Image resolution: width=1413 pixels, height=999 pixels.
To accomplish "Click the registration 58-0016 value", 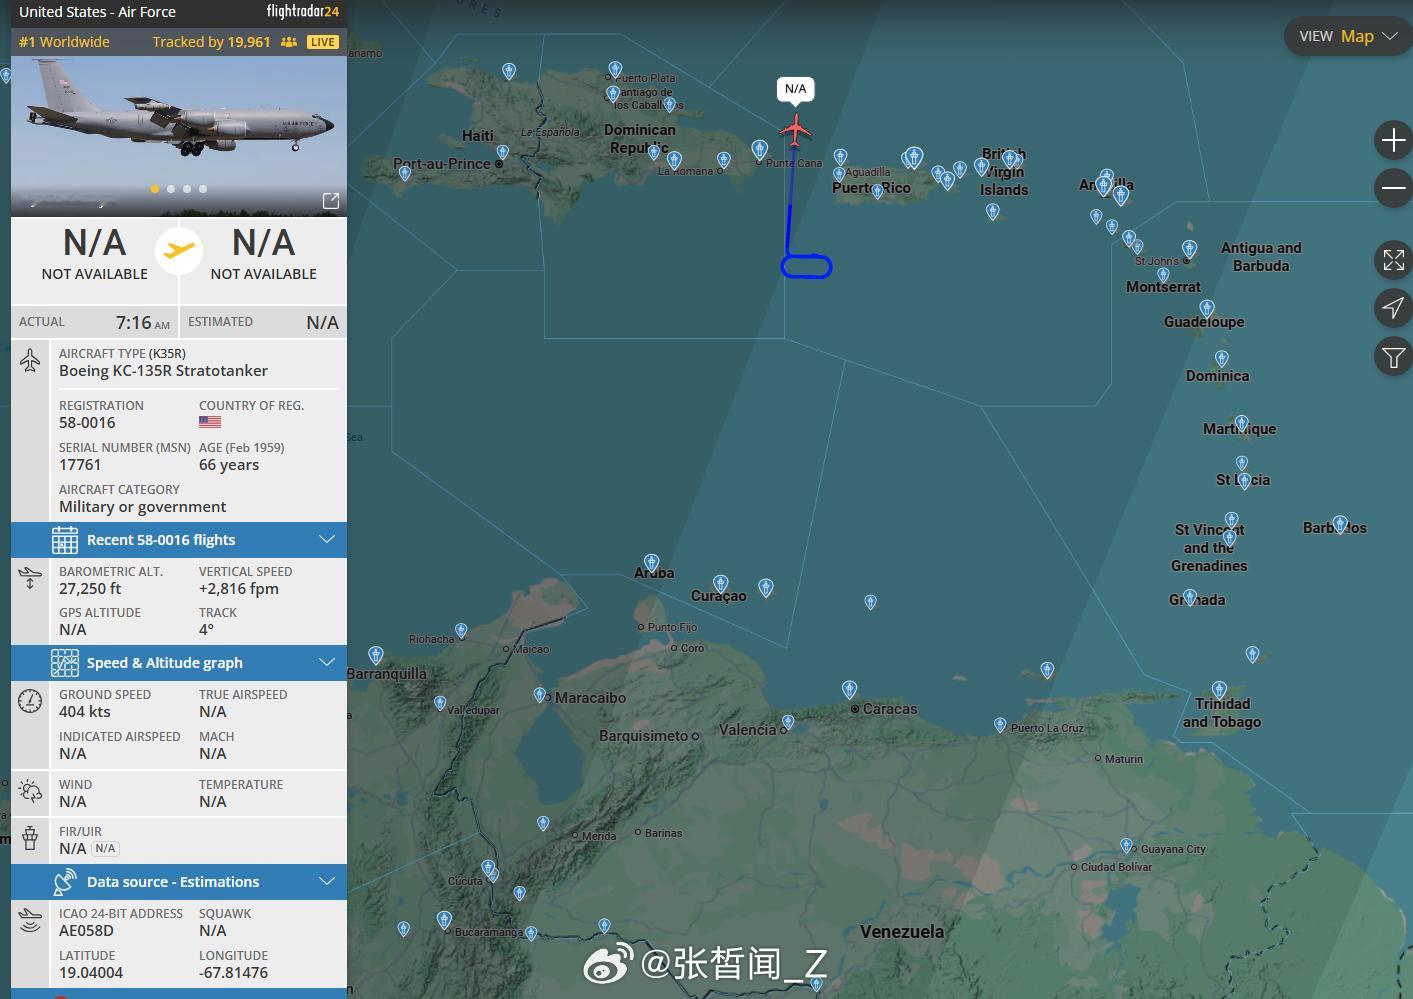I will pos(87,423).
